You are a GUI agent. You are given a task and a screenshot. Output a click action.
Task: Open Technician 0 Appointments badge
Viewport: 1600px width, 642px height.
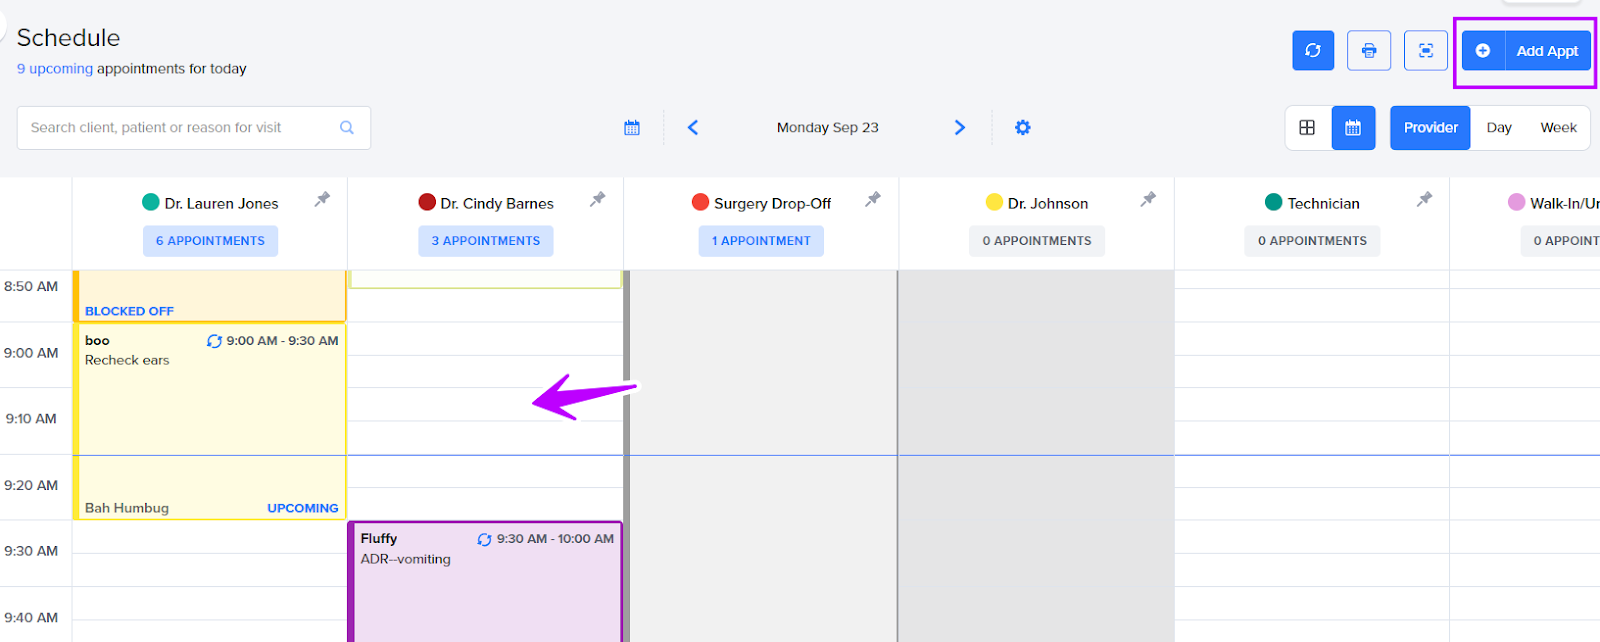1312,241
